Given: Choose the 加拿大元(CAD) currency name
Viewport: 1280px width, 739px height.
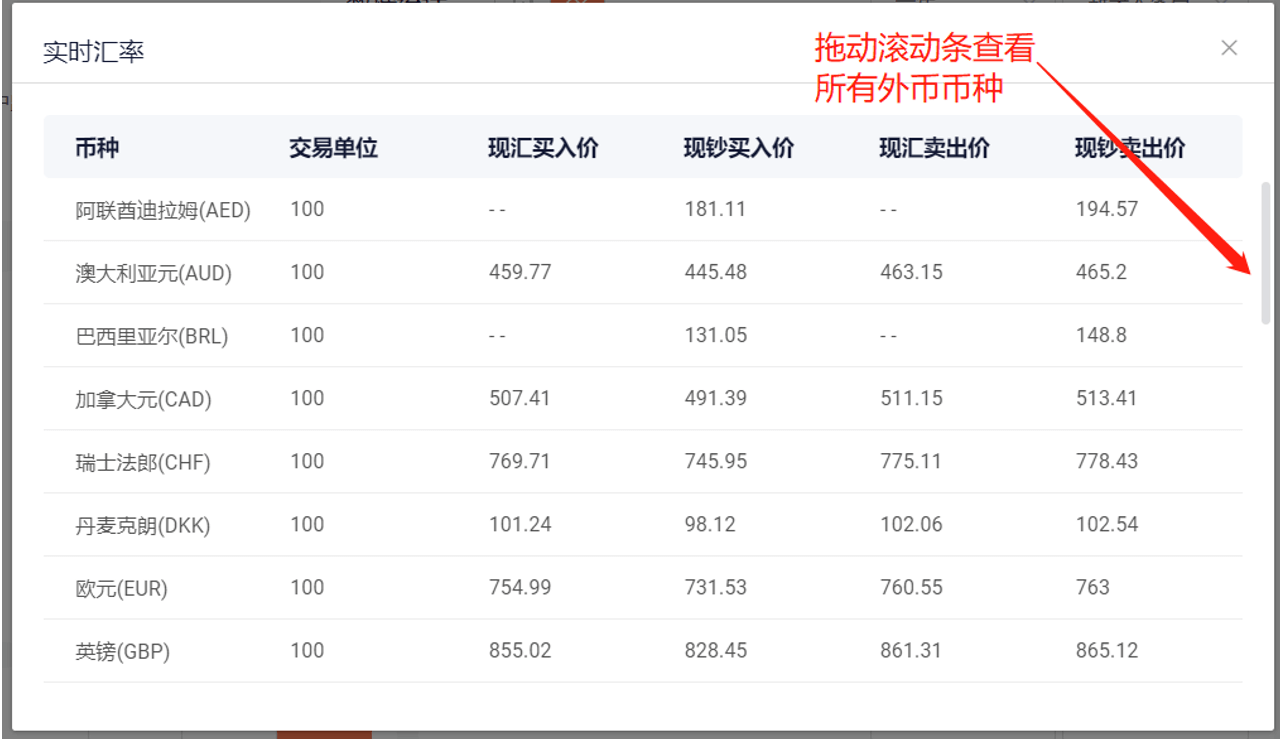Looking at the screenshot, I should coord(144,399).
